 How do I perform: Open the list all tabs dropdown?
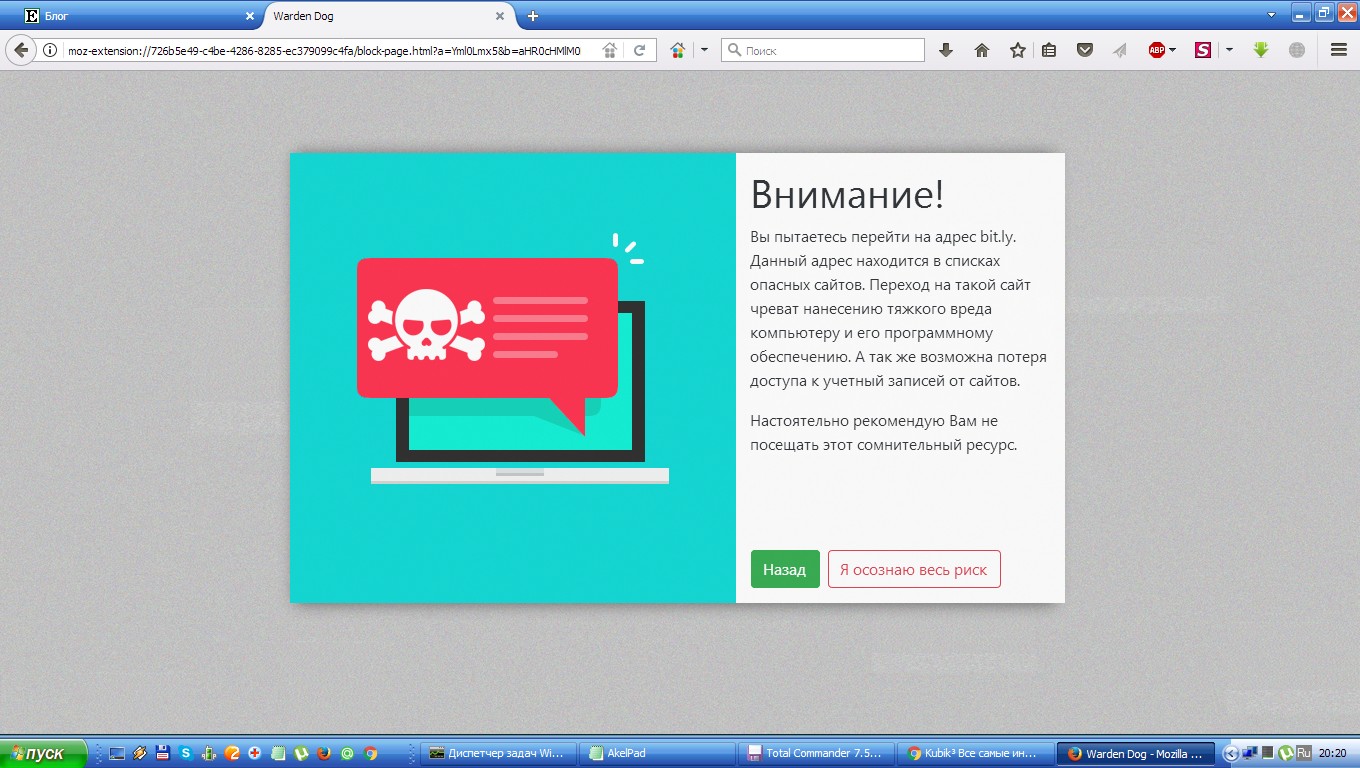(x=1271, y=16)
